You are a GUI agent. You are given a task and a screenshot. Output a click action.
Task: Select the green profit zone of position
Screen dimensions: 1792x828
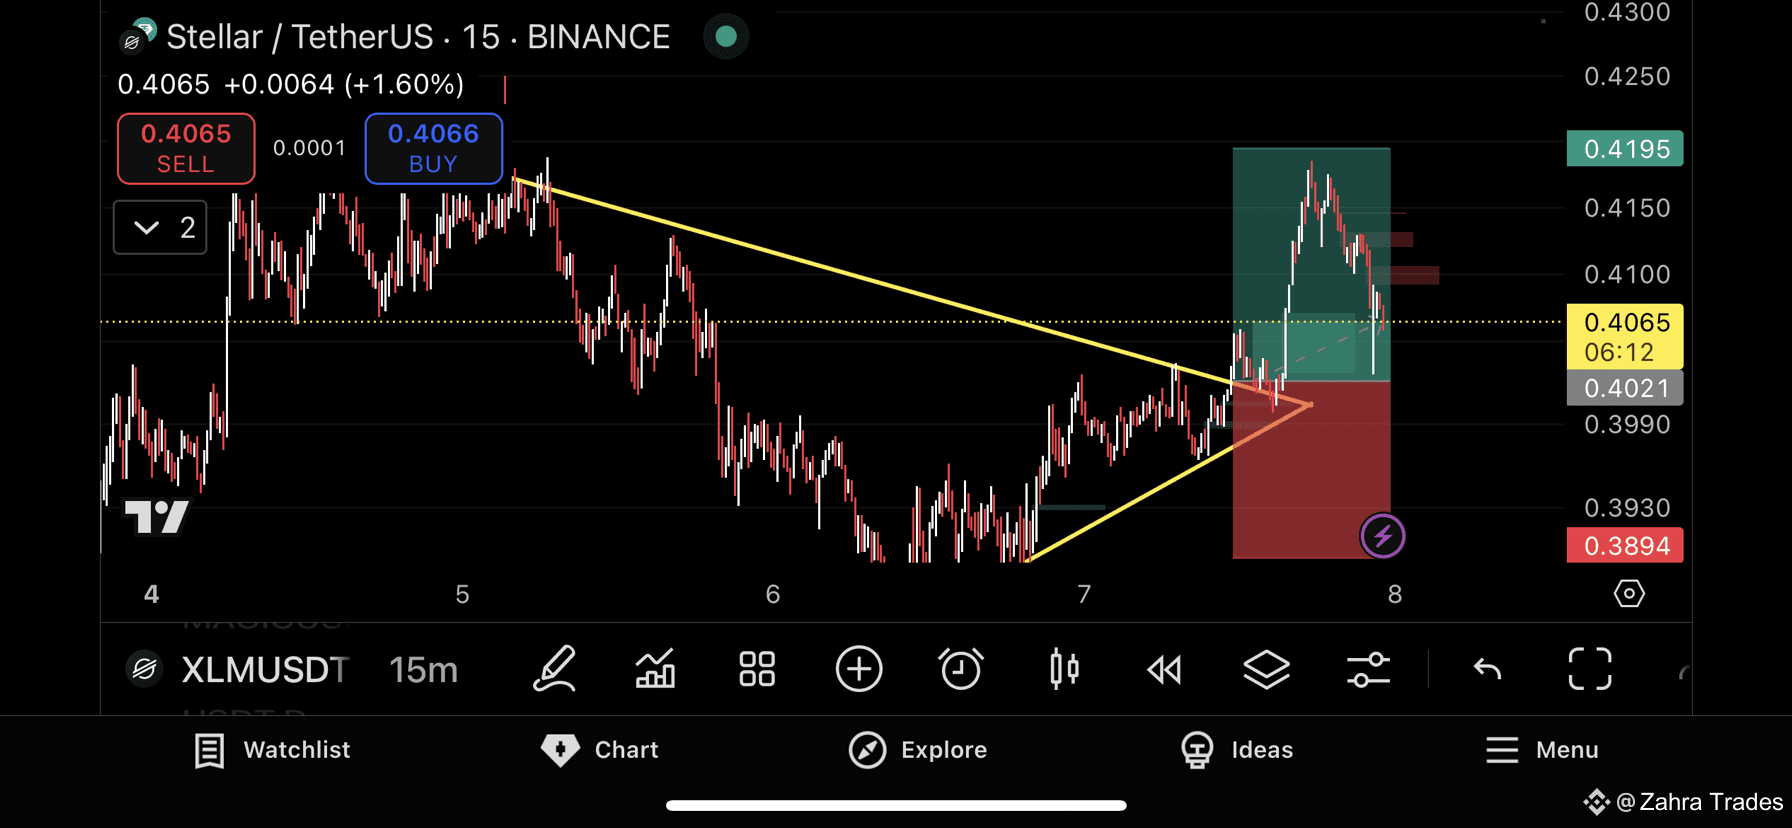pos(1311,264)
